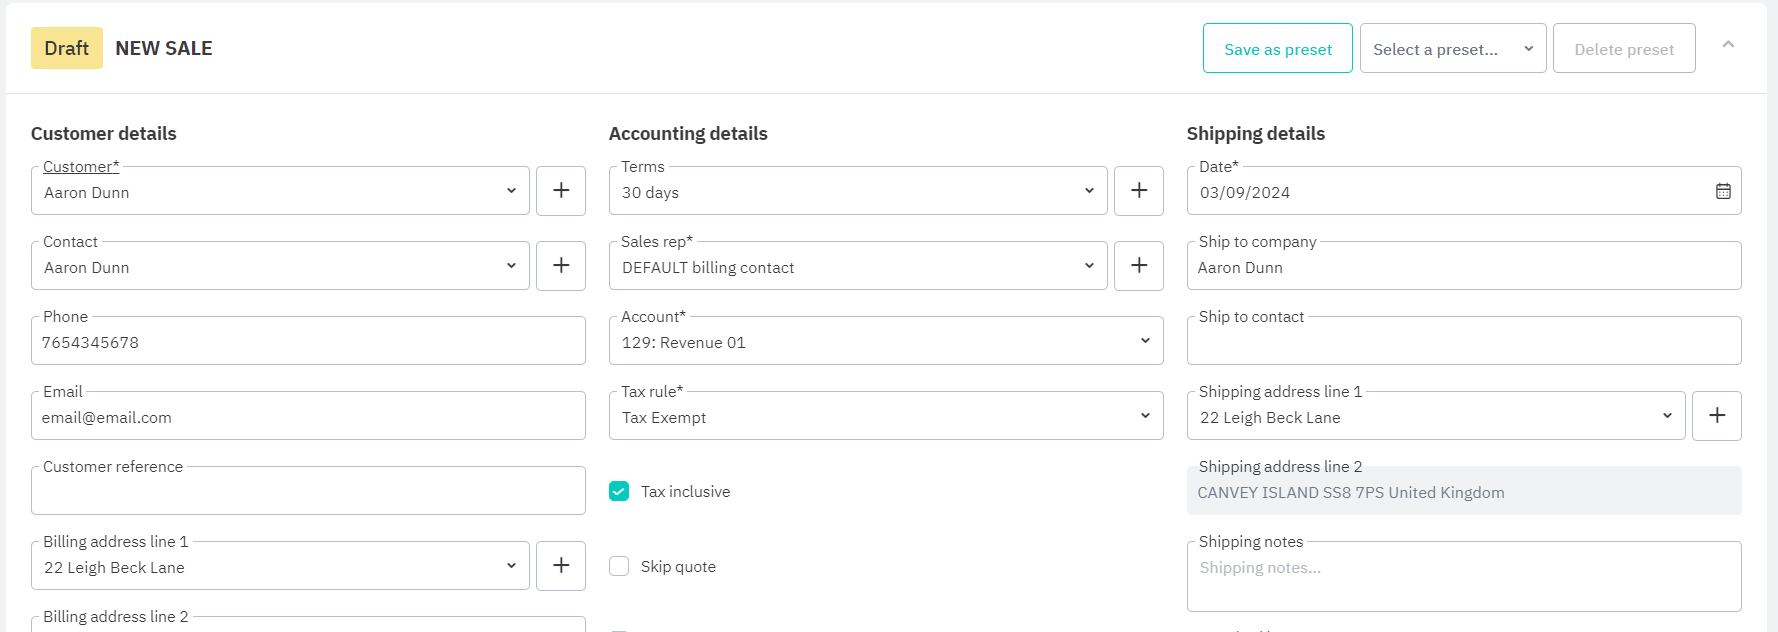
Task: Enable the Skip quote checkbox
Action: point(619,566)
